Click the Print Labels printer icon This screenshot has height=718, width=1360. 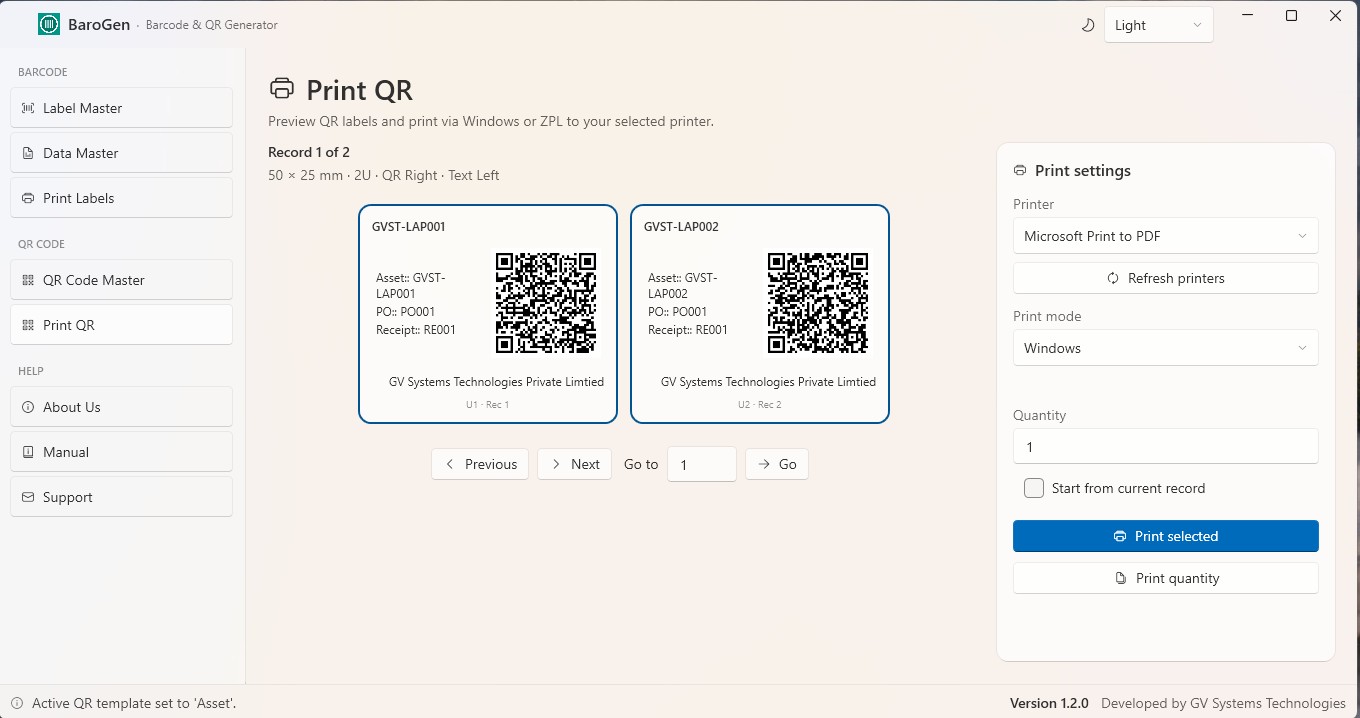click(x=28, y=198)
